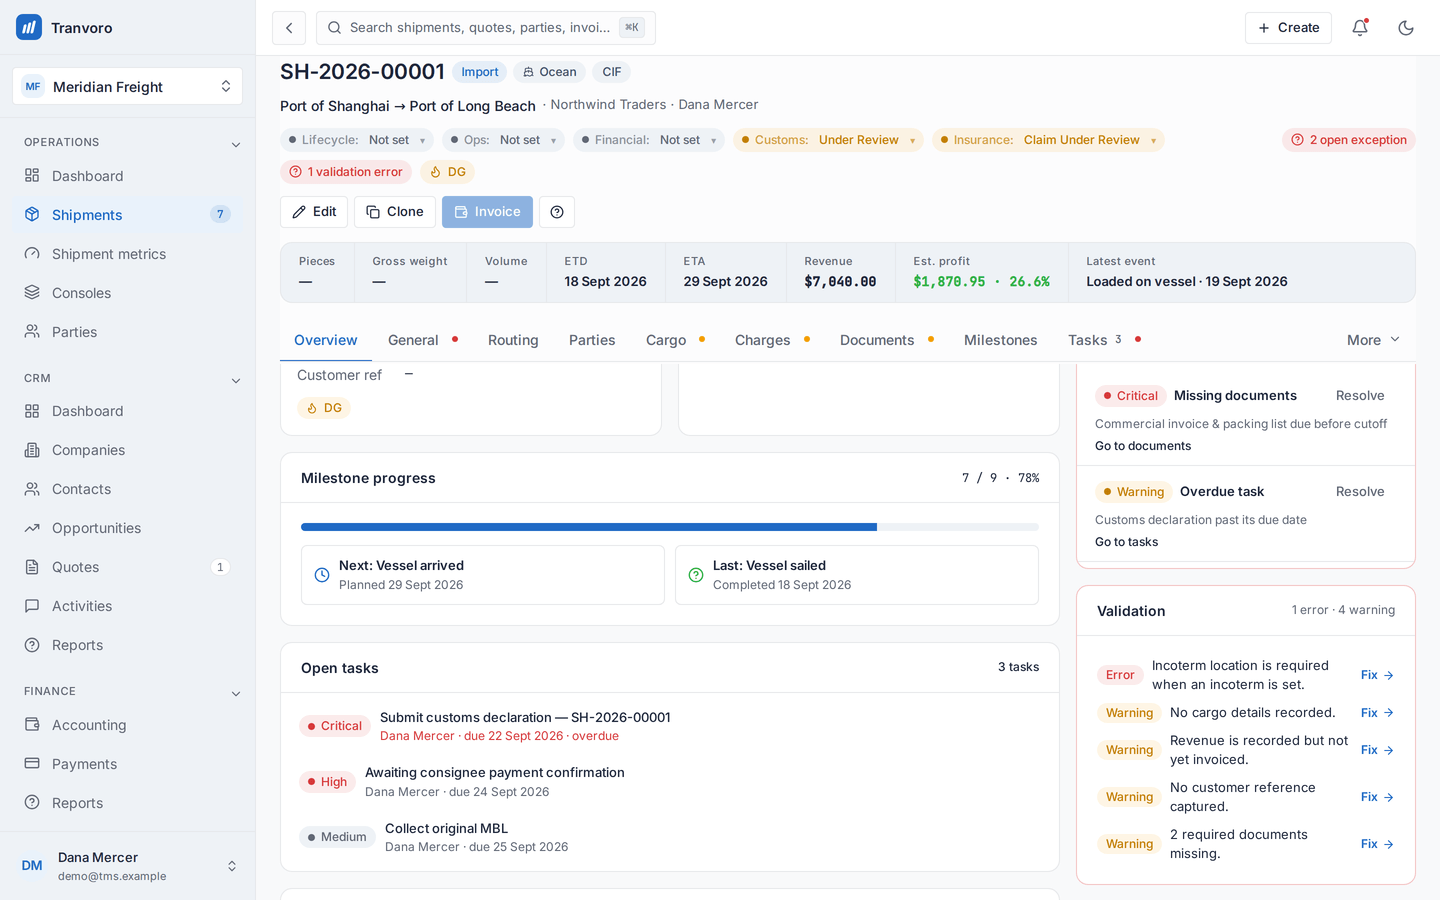Click the Edit button
The width and height of the screenshot is (1440, 900).
pos(314,212)
